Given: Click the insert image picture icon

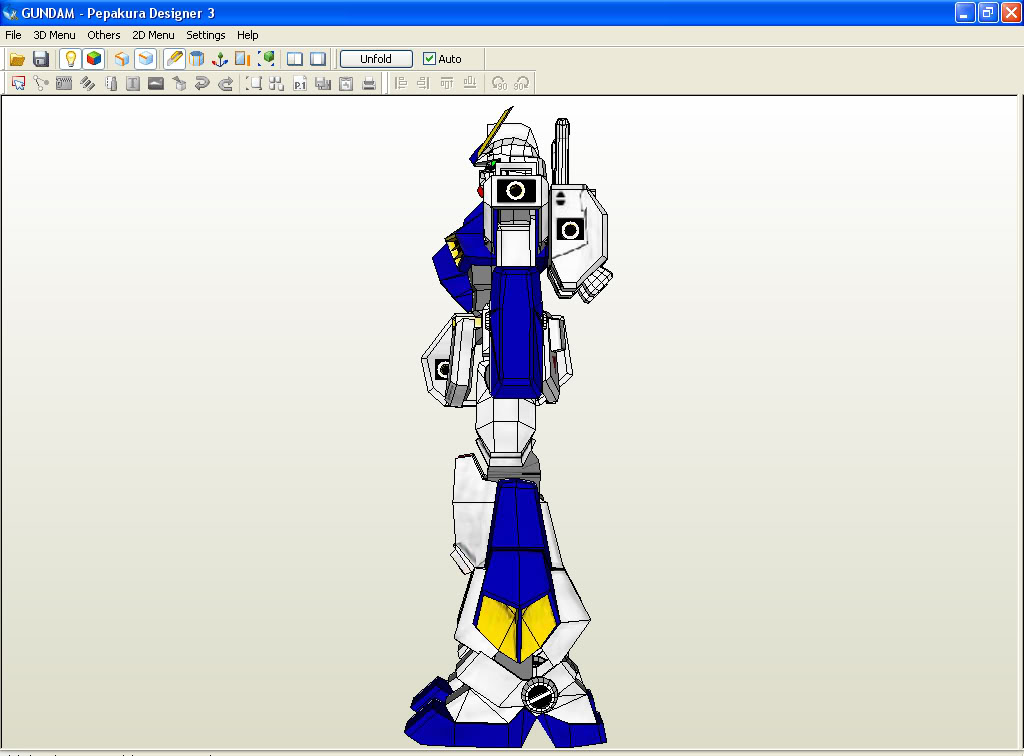Looking at the screenshot, I should point(156,84).
